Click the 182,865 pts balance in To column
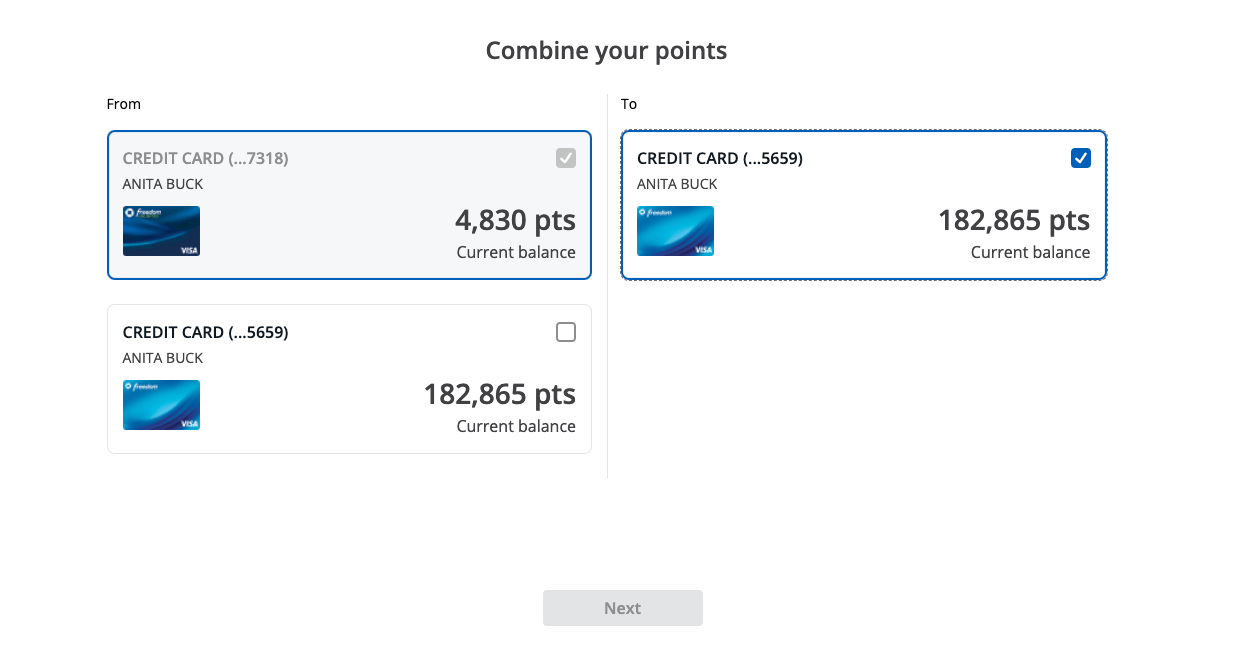 click(x=1013, y=220)
